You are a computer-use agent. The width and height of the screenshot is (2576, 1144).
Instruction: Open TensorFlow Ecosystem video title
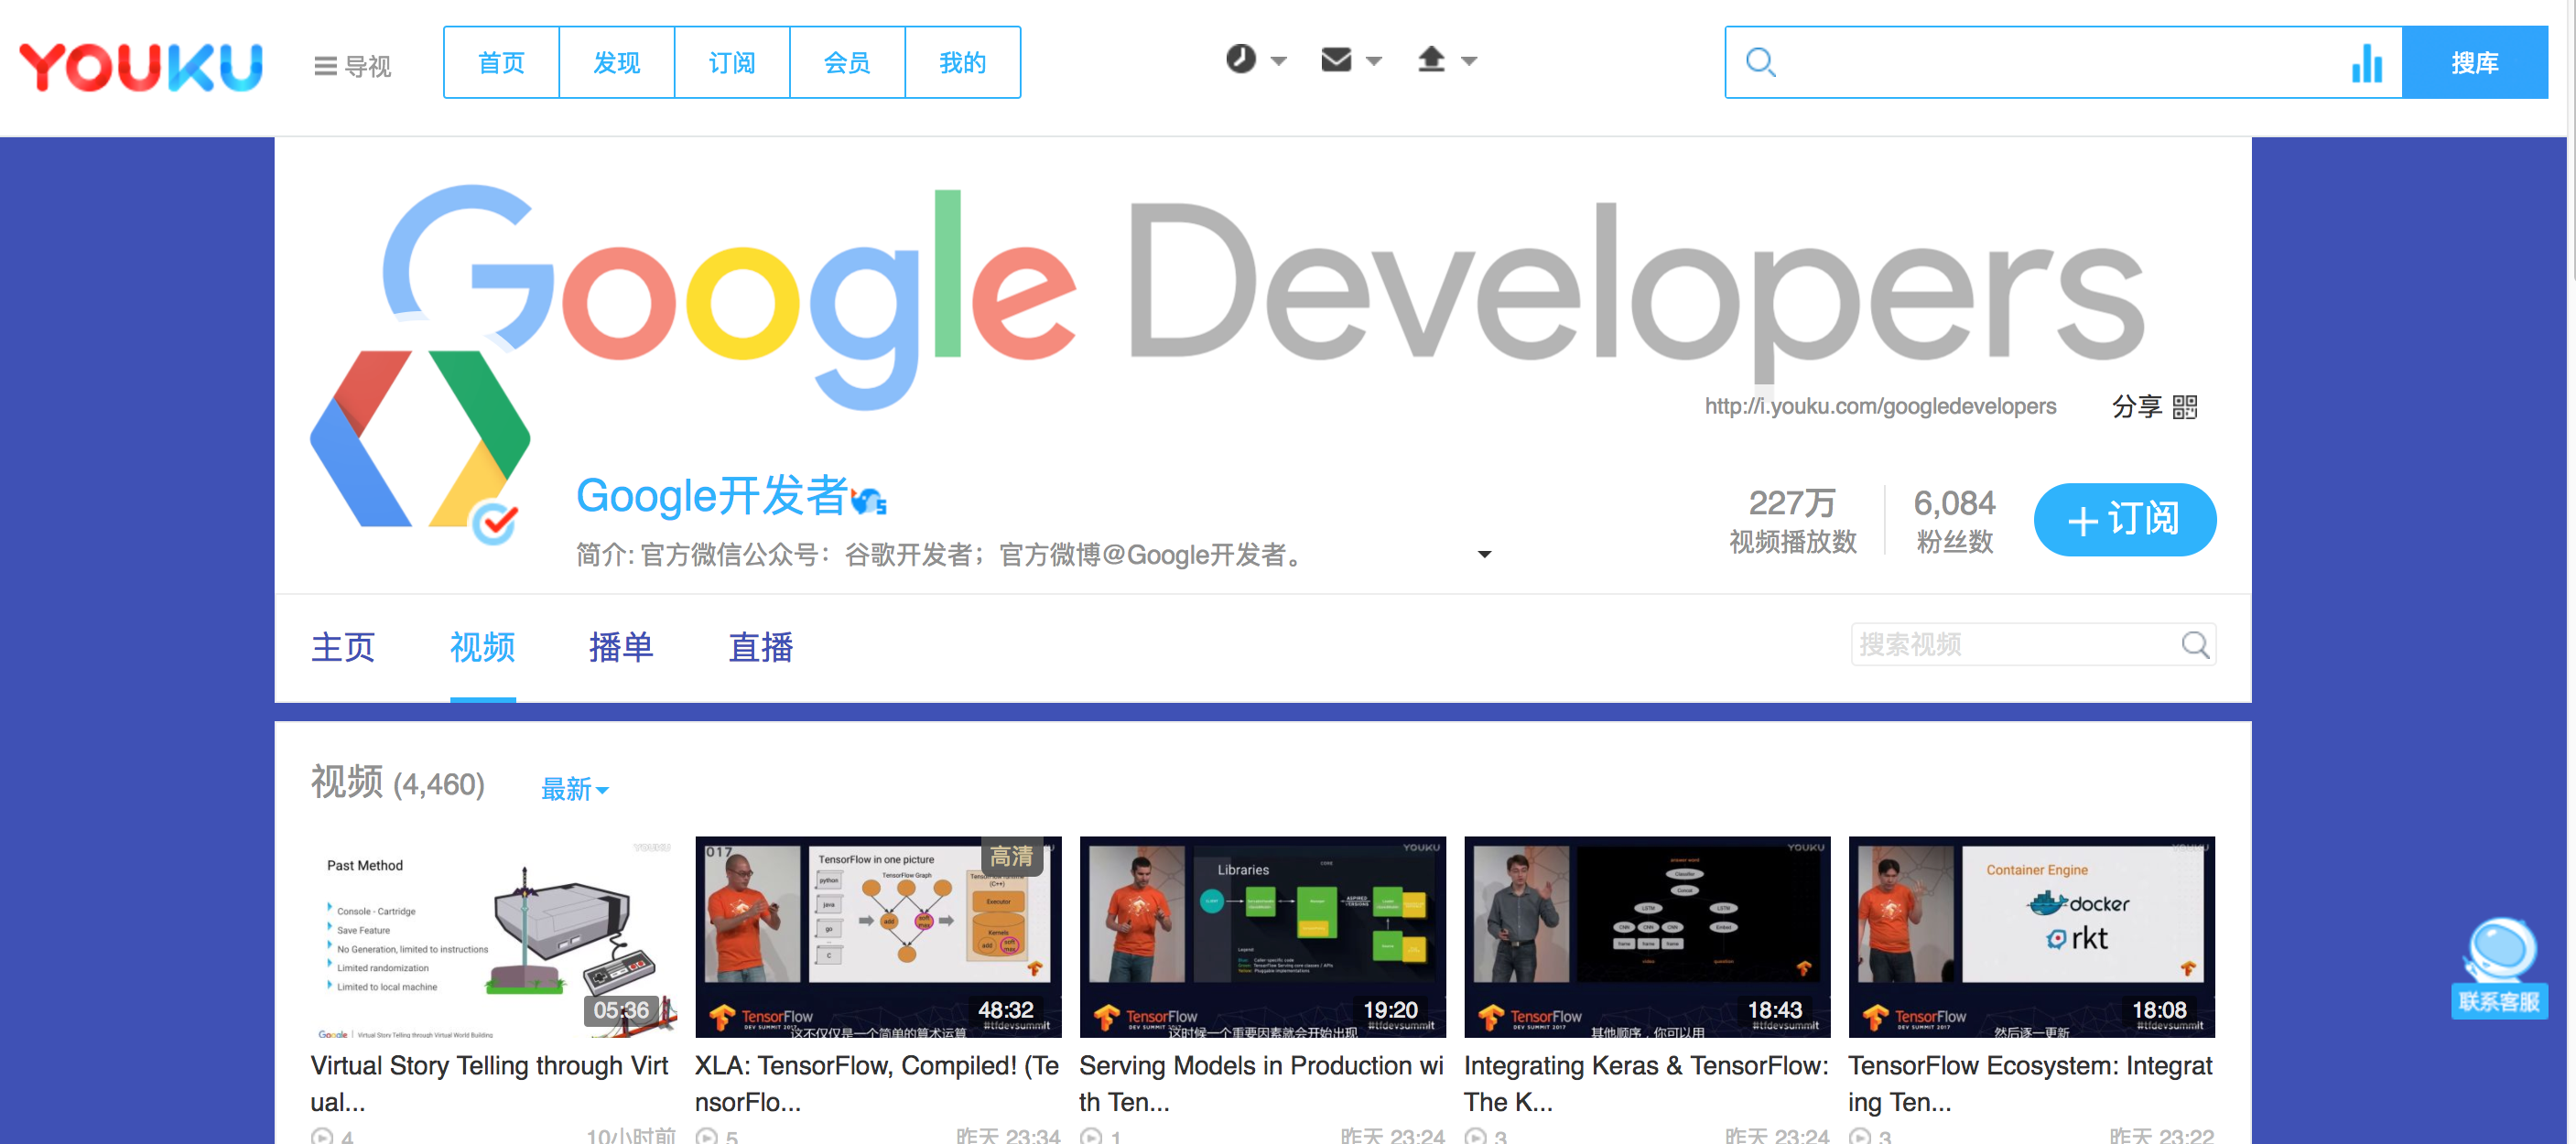(2030, 1083)
